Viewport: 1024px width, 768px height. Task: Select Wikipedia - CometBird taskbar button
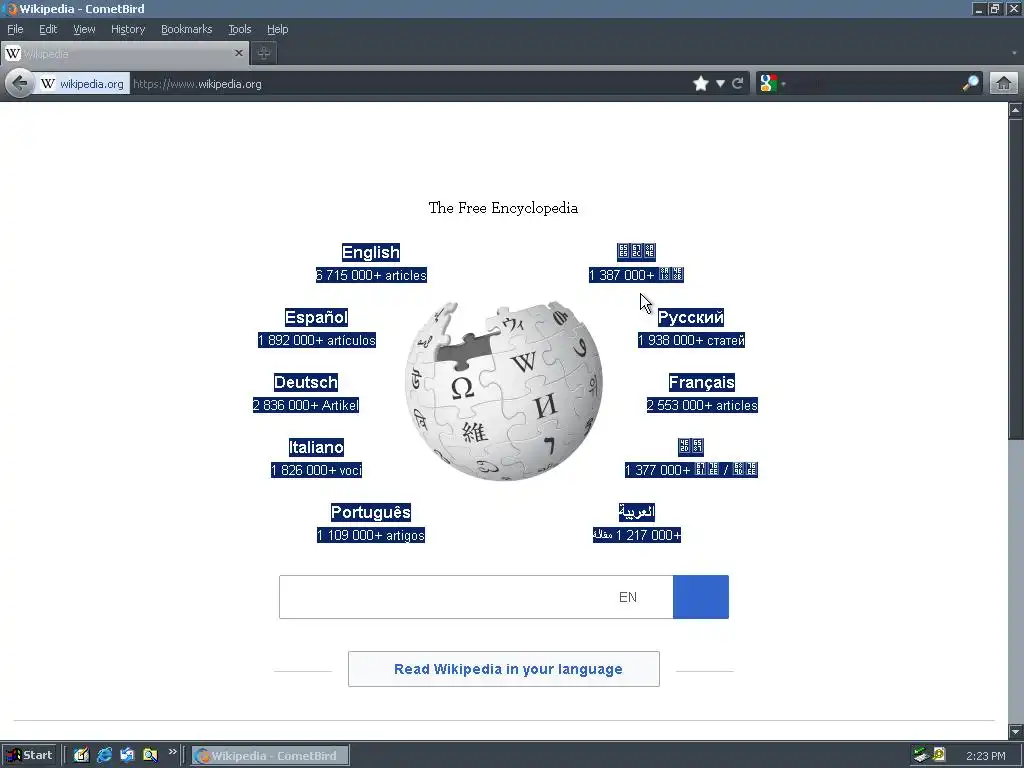tap(270, 756)
